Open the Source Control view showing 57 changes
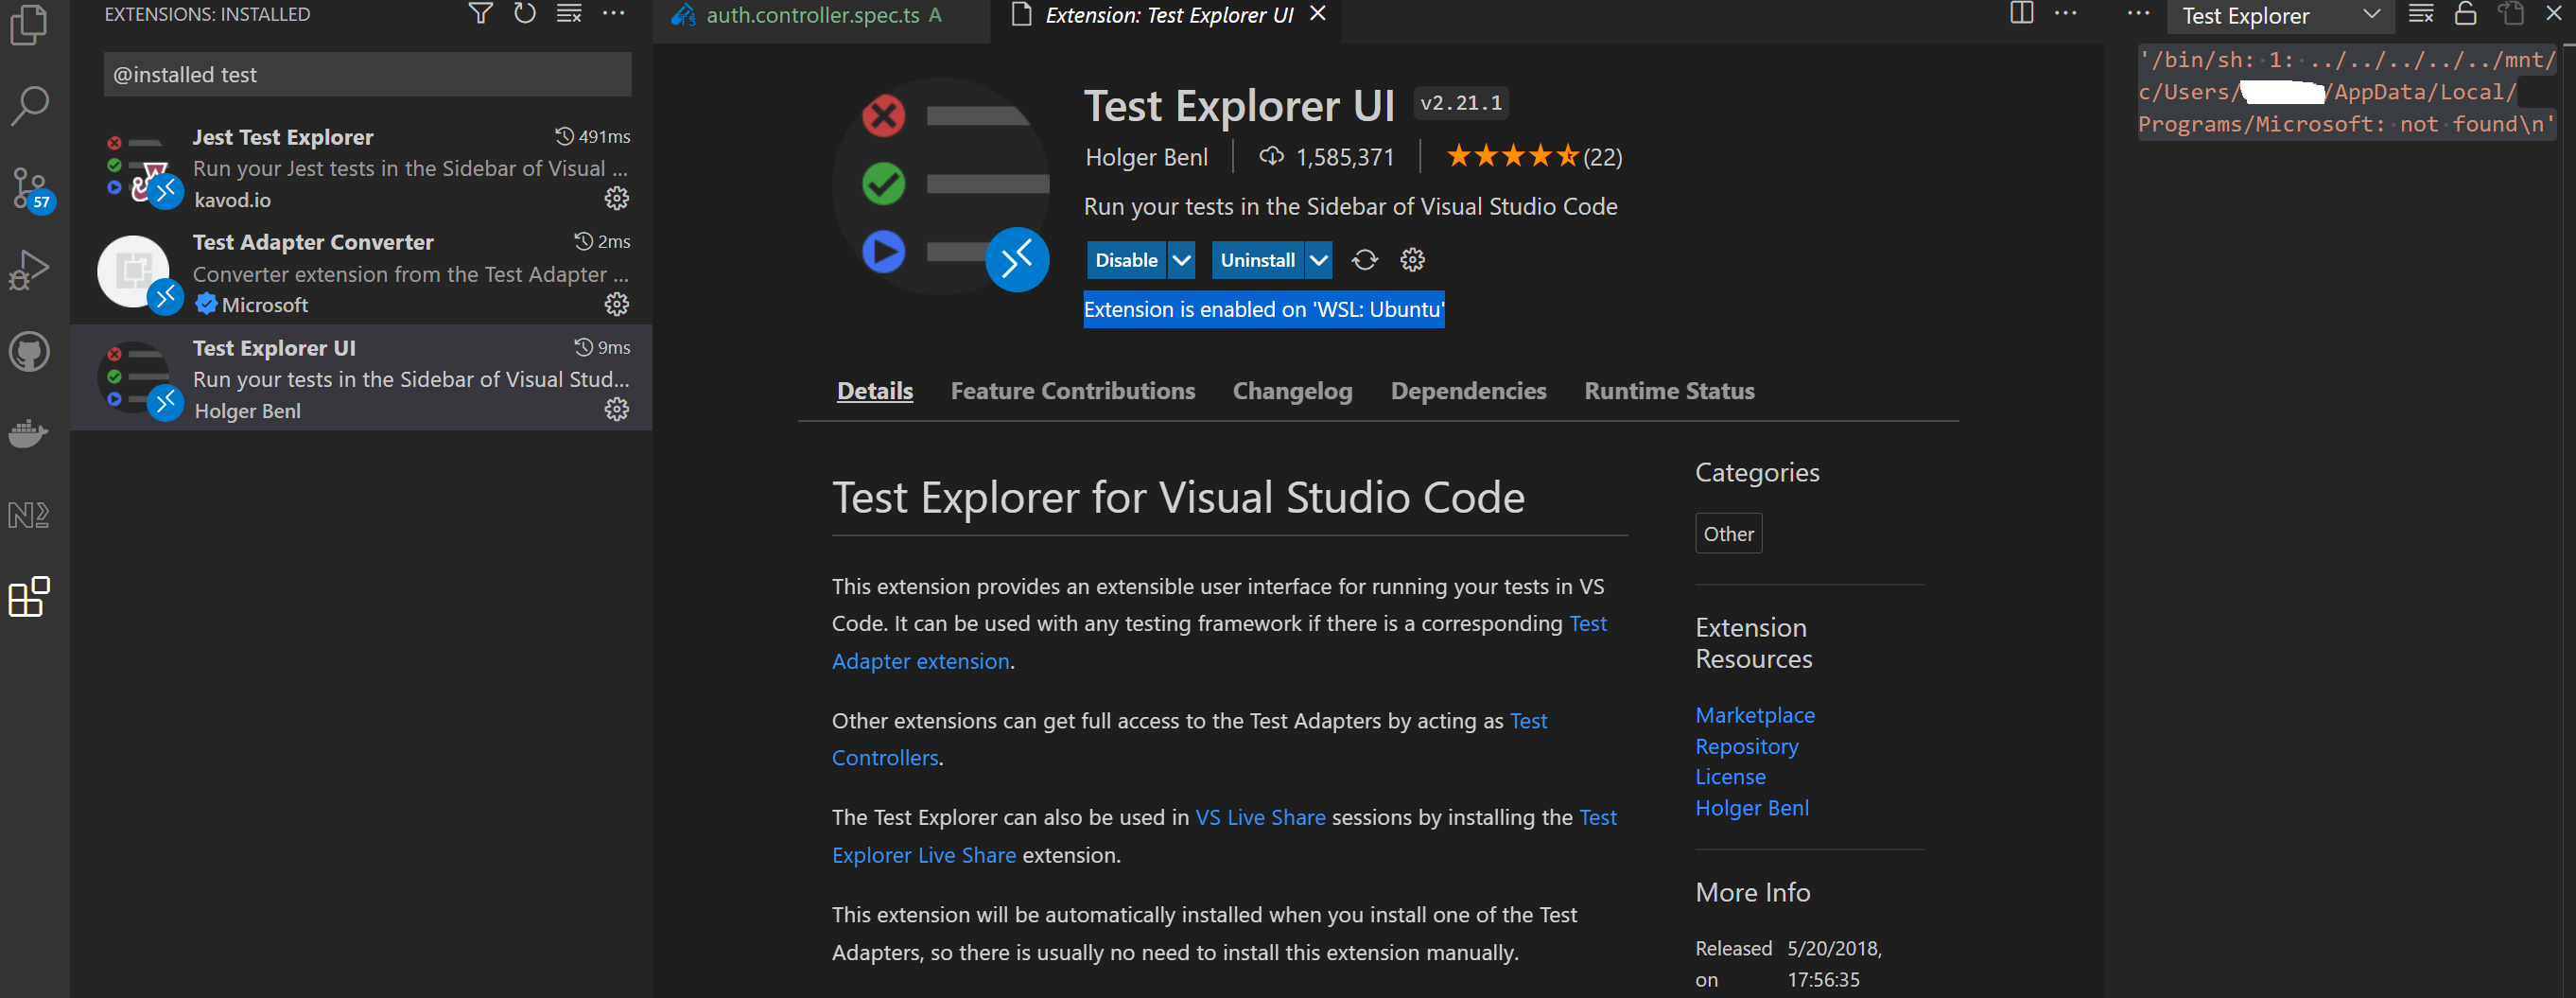2576x998 pixels. (30, 188)
